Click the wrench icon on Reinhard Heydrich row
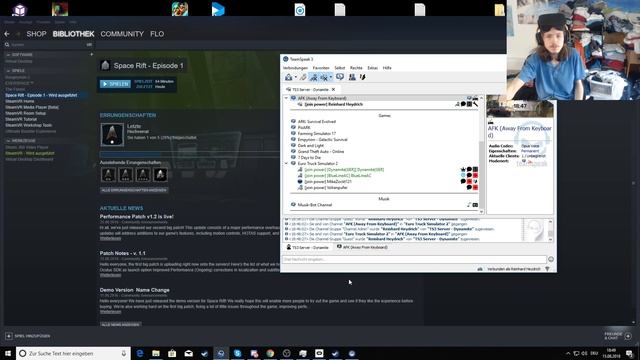Screen dimensions: 640x360 pos(476,104)
